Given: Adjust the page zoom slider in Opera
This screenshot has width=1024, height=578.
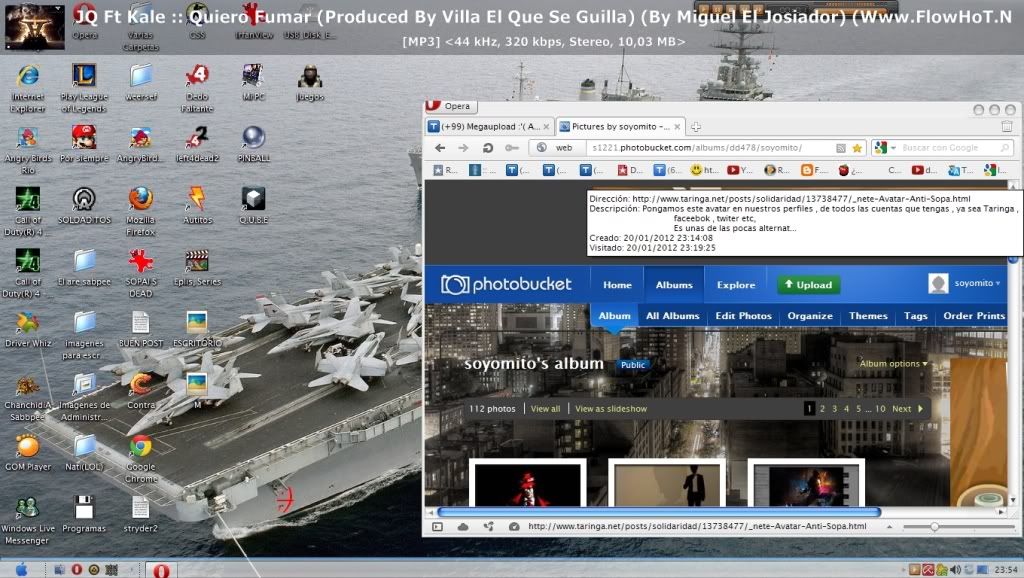Looking at the screenshot, I should click(x=958, y=526).
